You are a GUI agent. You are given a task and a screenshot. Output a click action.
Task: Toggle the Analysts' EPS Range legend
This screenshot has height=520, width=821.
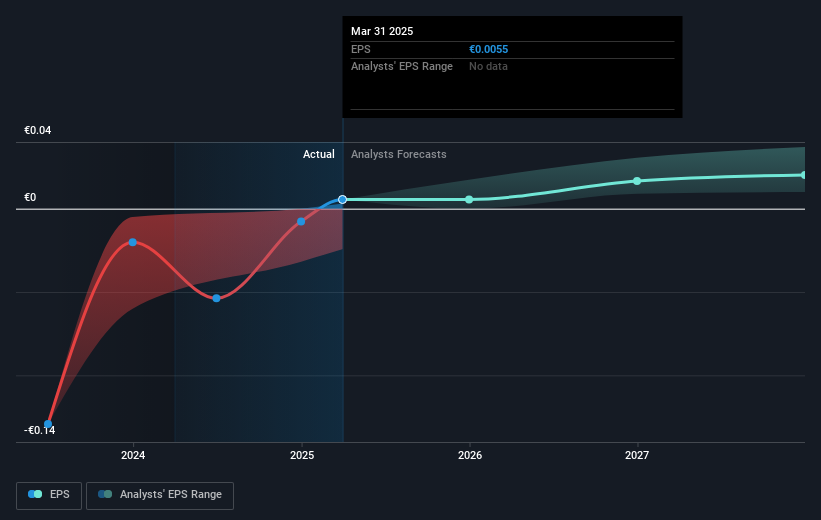(160, 495)
